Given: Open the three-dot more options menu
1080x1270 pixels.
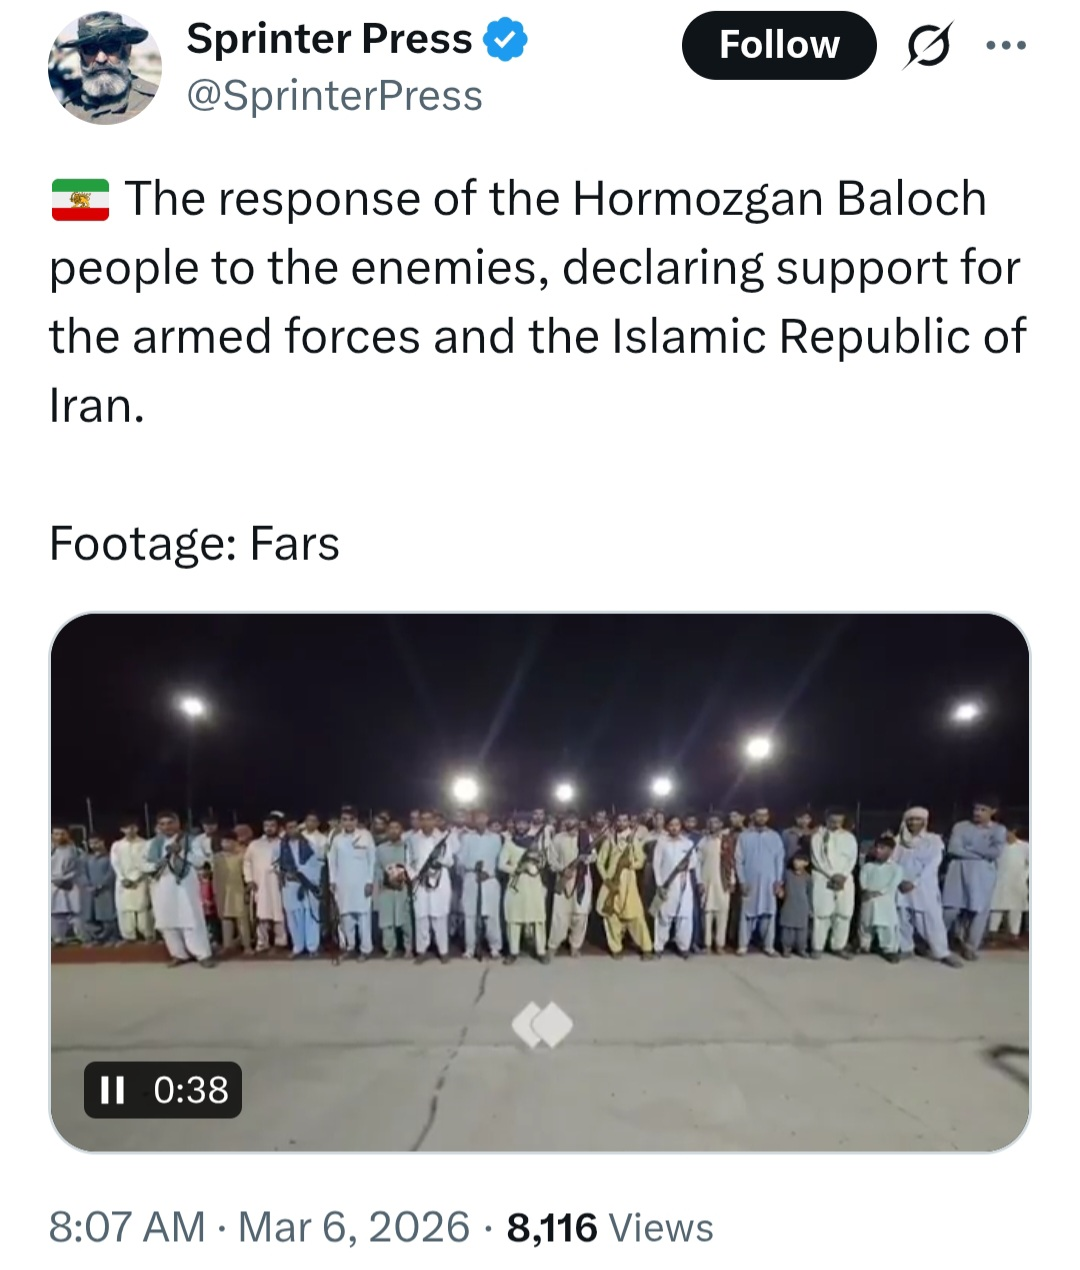Looking at the screenshot, I should tap(1005, 46).
